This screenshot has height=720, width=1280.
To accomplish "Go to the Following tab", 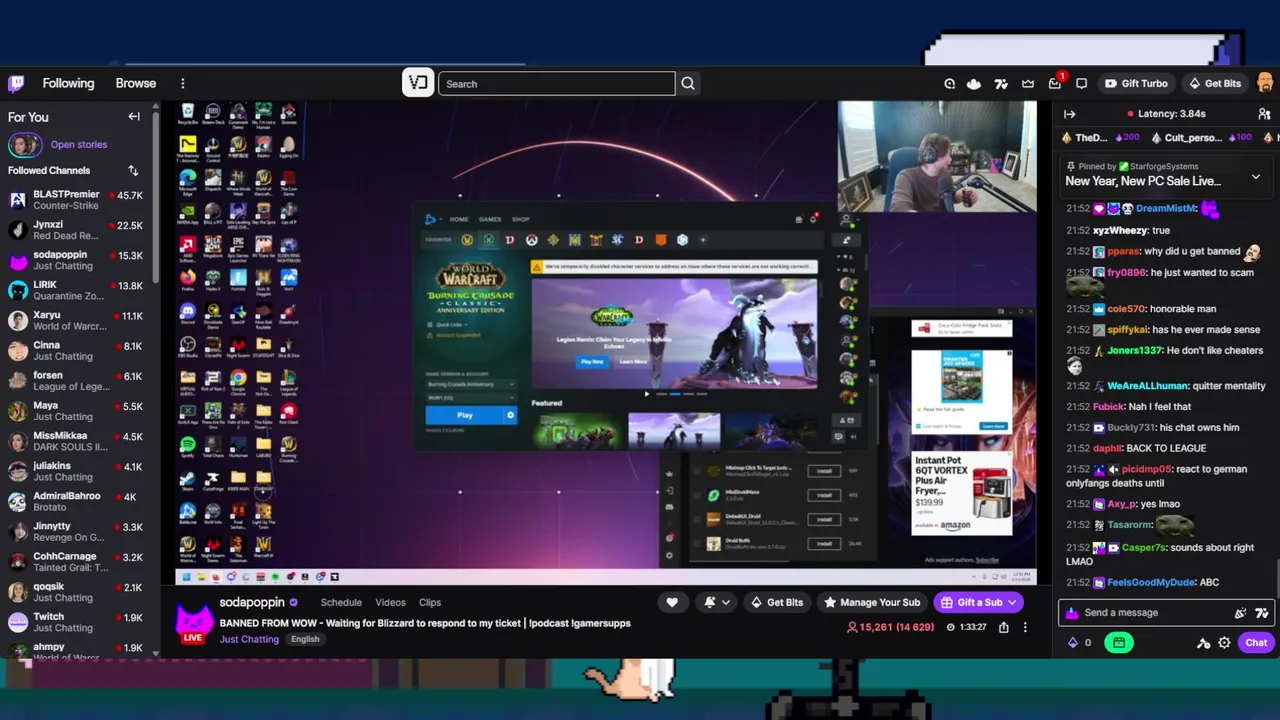I will (x=68, y=83).
